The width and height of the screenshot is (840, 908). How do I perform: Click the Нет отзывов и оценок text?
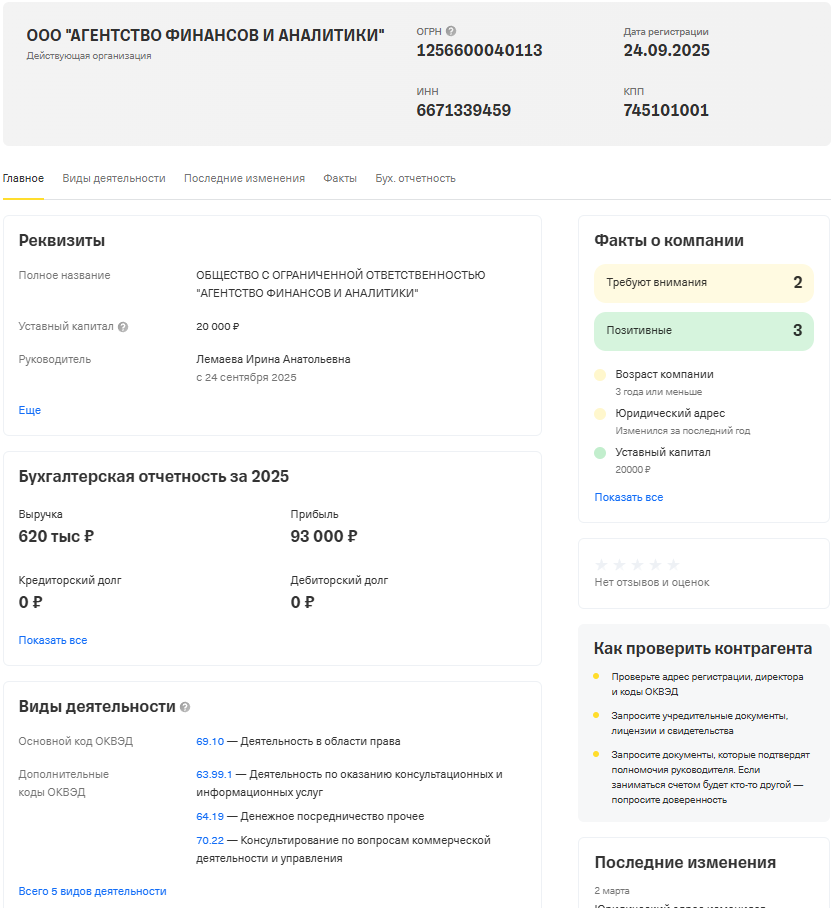(x=652, y=583)
